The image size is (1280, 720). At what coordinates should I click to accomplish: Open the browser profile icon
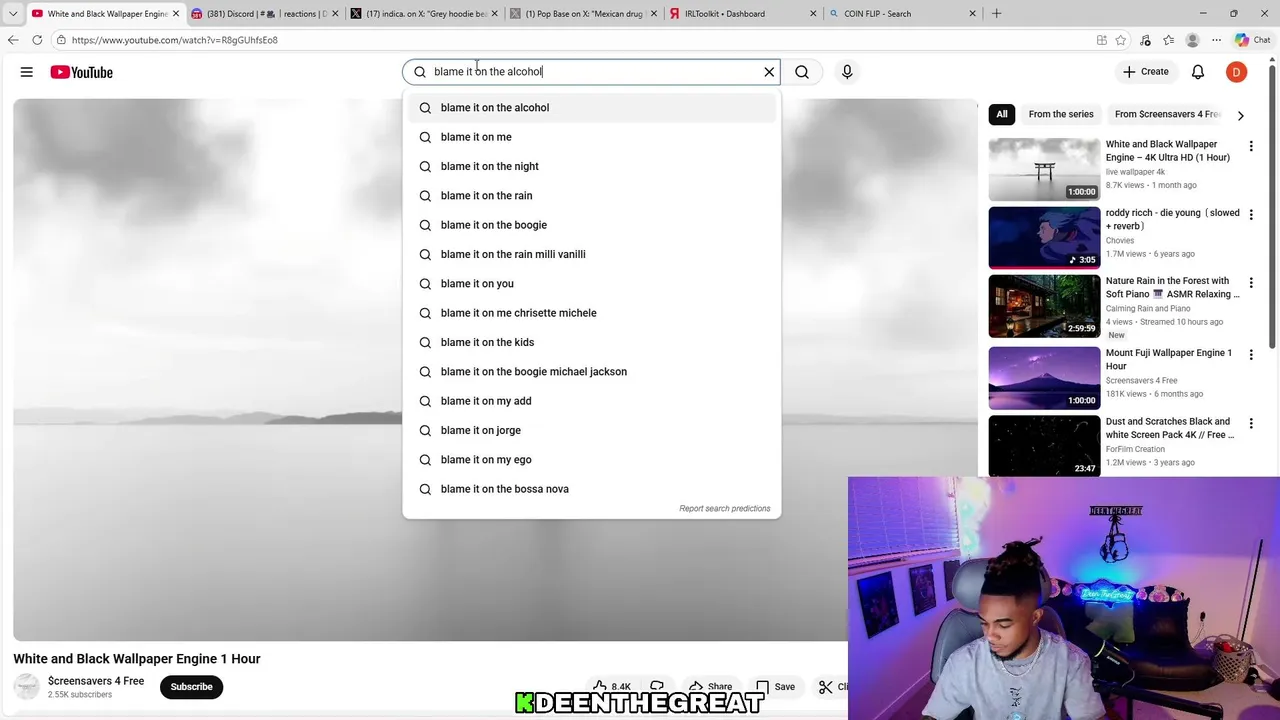click(1192, 40)
